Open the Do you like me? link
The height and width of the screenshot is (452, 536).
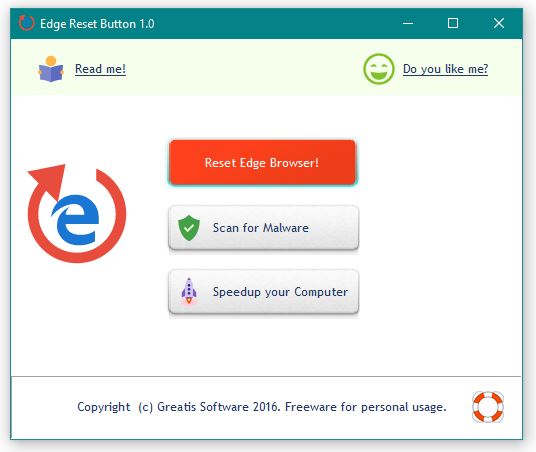coord(445,69)
